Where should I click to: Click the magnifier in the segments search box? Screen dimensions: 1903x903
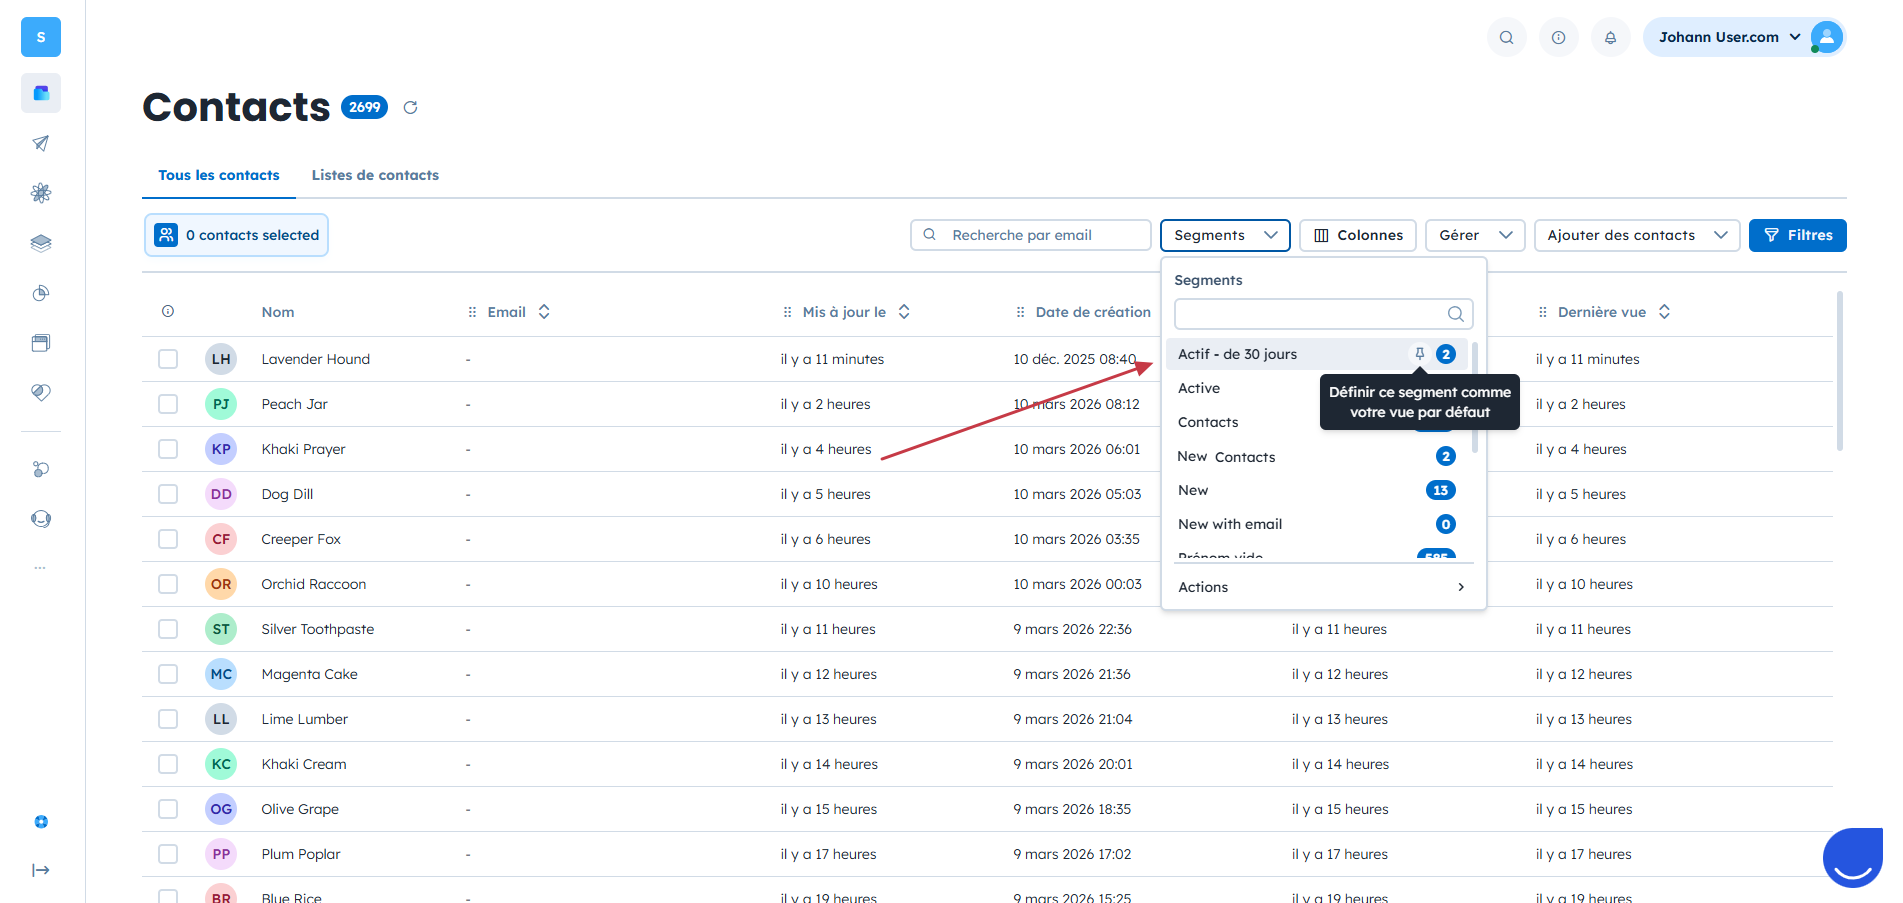click(x=1455, y=314)
